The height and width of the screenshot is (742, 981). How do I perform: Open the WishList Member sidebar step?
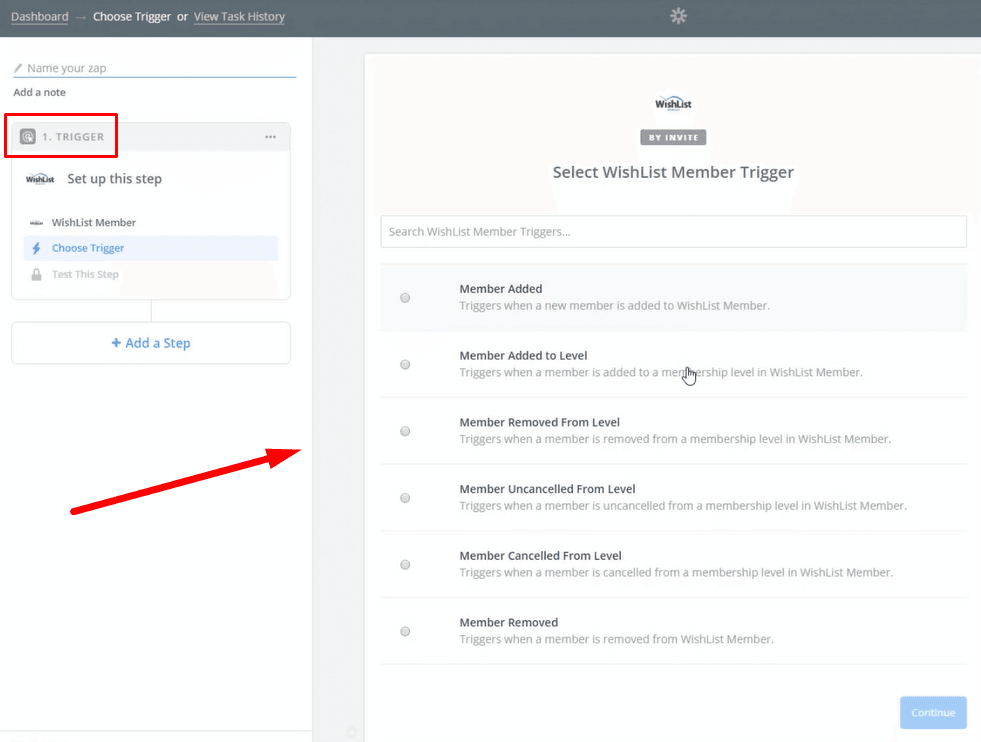(x=151, y=223)
